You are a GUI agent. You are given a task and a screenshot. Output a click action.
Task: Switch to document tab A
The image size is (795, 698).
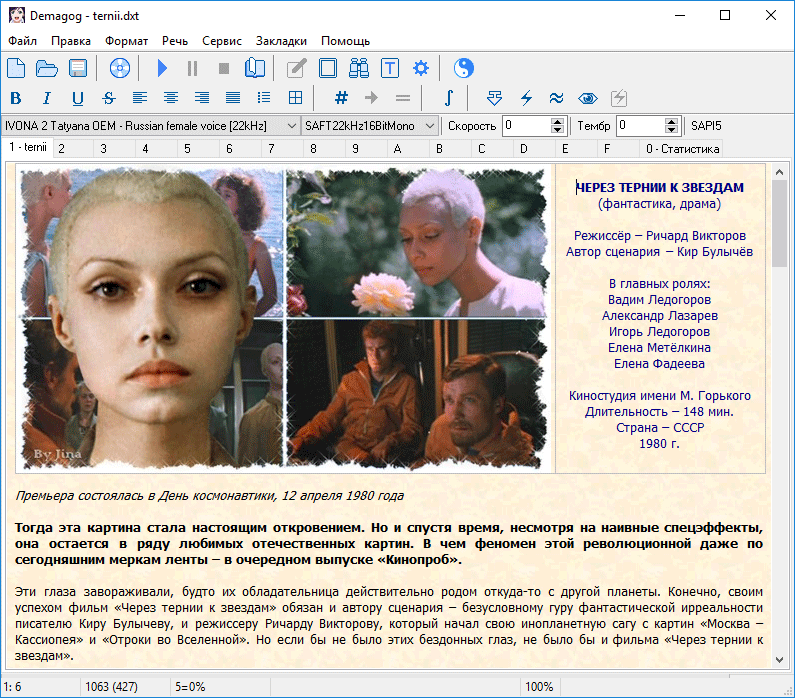[x=408, y=149]
